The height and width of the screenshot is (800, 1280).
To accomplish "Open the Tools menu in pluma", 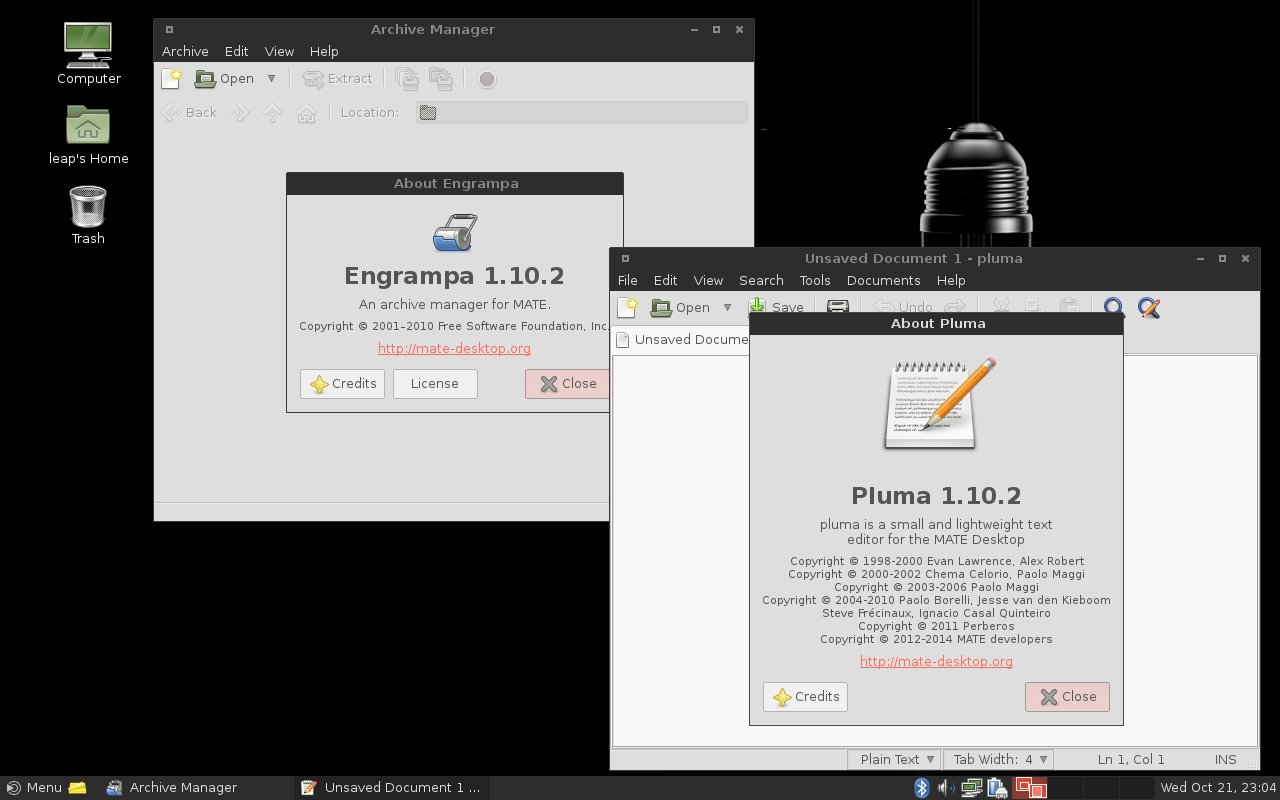I will tap(814, 281).
